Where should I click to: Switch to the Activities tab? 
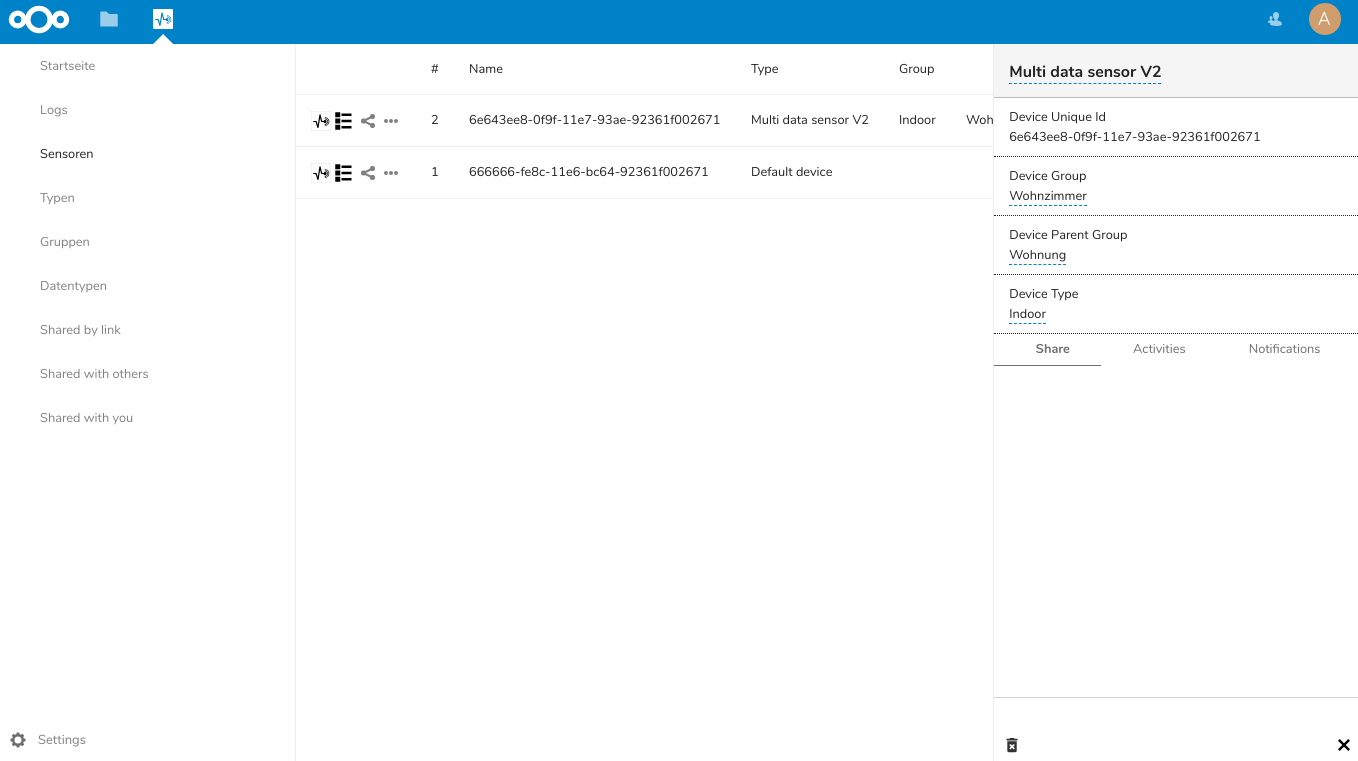[1159, 349]
